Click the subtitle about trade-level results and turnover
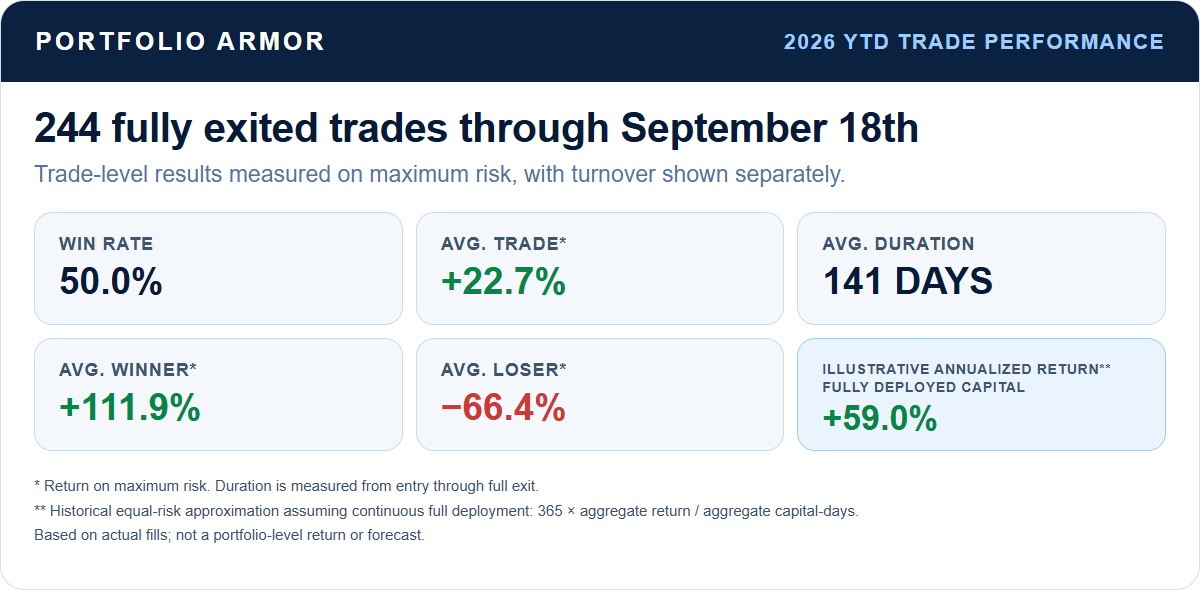Image resolution: width=1200 pixels, height=590 pixels. pyautogui.click(x=440, y=174)
